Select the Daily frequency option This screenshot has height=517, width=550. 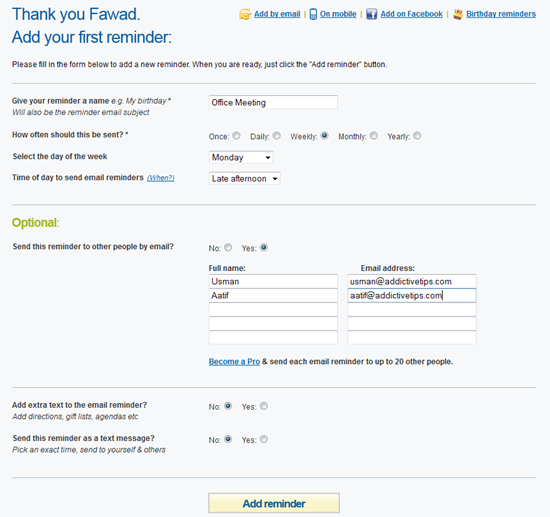[x=277, y=135]
